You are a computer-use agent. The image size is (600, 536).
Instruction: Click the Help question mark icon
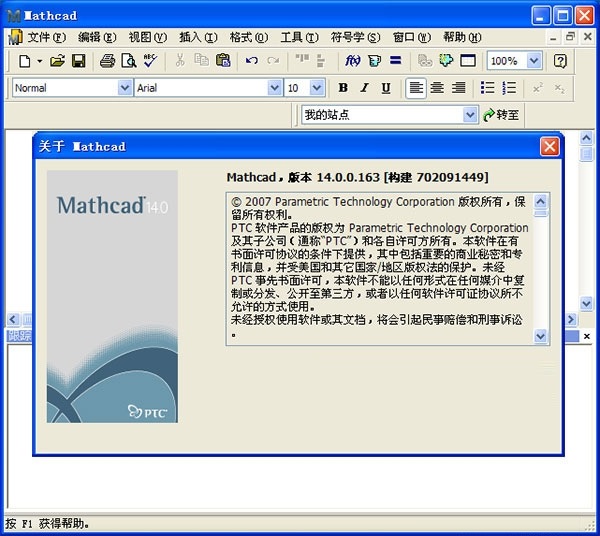click(x=560, y=61)
